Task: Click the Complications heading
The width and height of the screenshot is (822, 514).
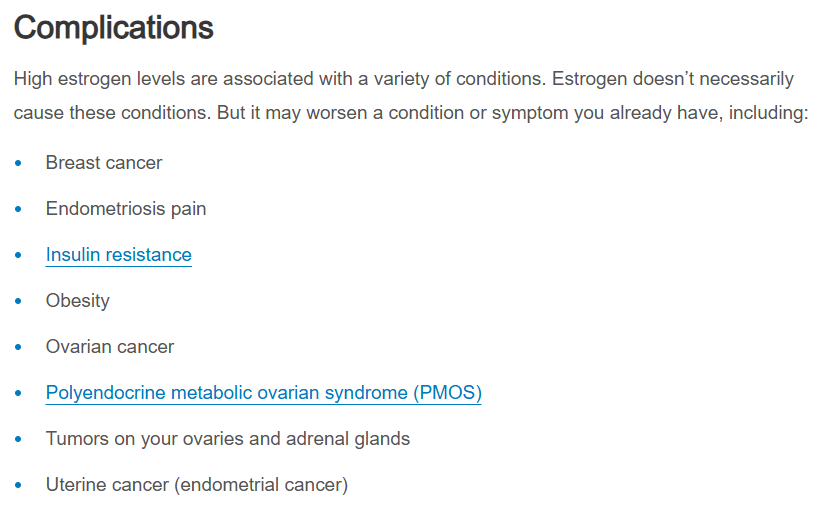Action: (114, 28)
